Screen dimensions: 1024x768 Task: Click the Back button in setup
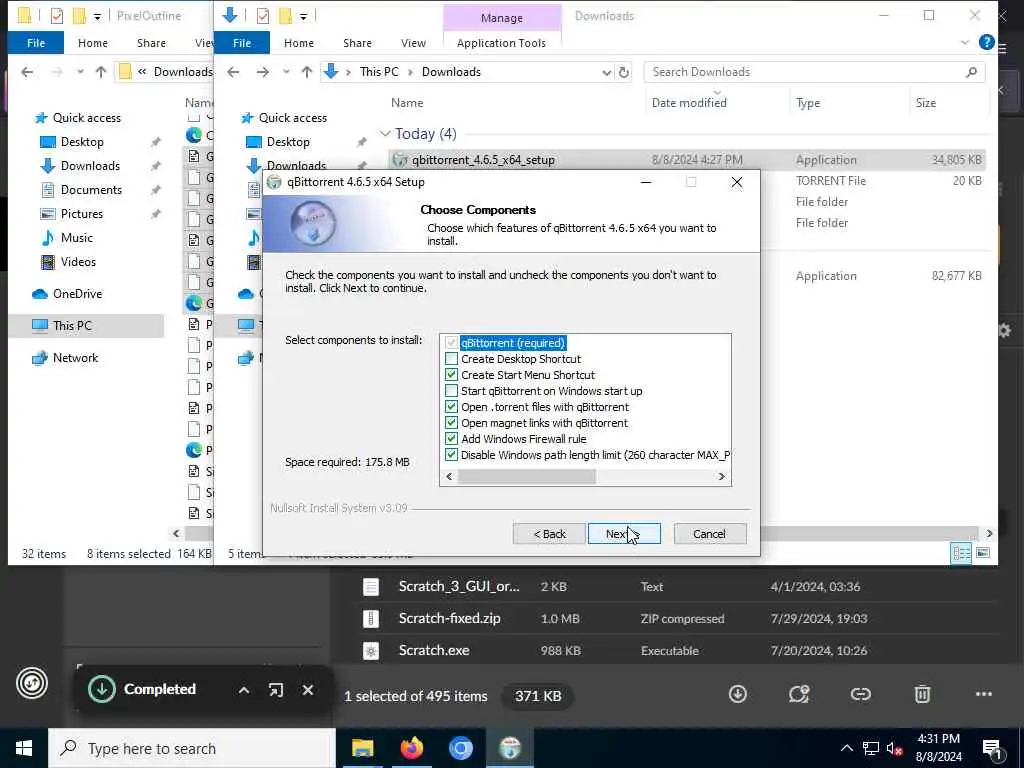(x=549, y=534)
